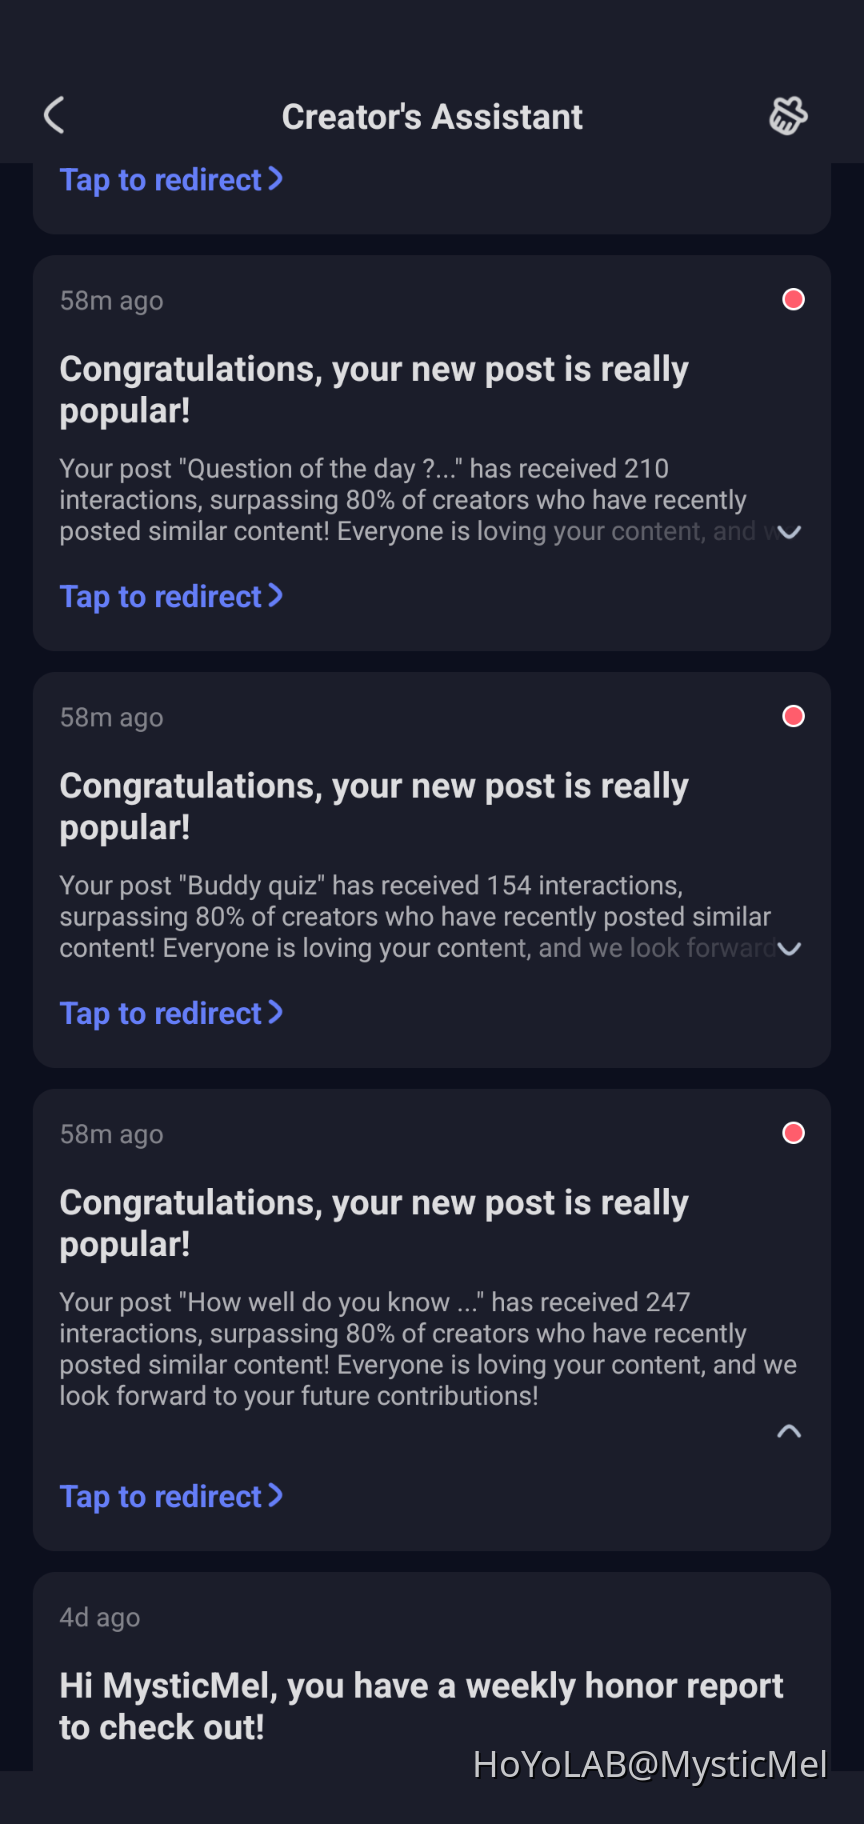Expand the Buddy quiz notification text
Screen dimensions: 864x1824
coord(789,949)
